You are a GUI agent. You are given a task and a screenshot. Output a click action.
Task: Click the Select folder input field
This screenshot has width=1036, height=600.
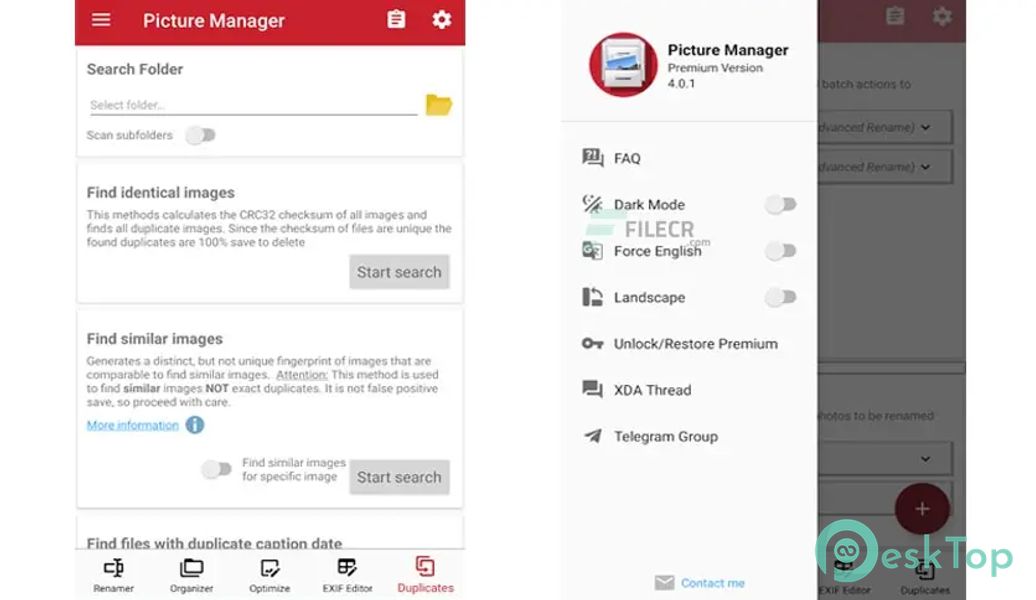click(252, 105)
